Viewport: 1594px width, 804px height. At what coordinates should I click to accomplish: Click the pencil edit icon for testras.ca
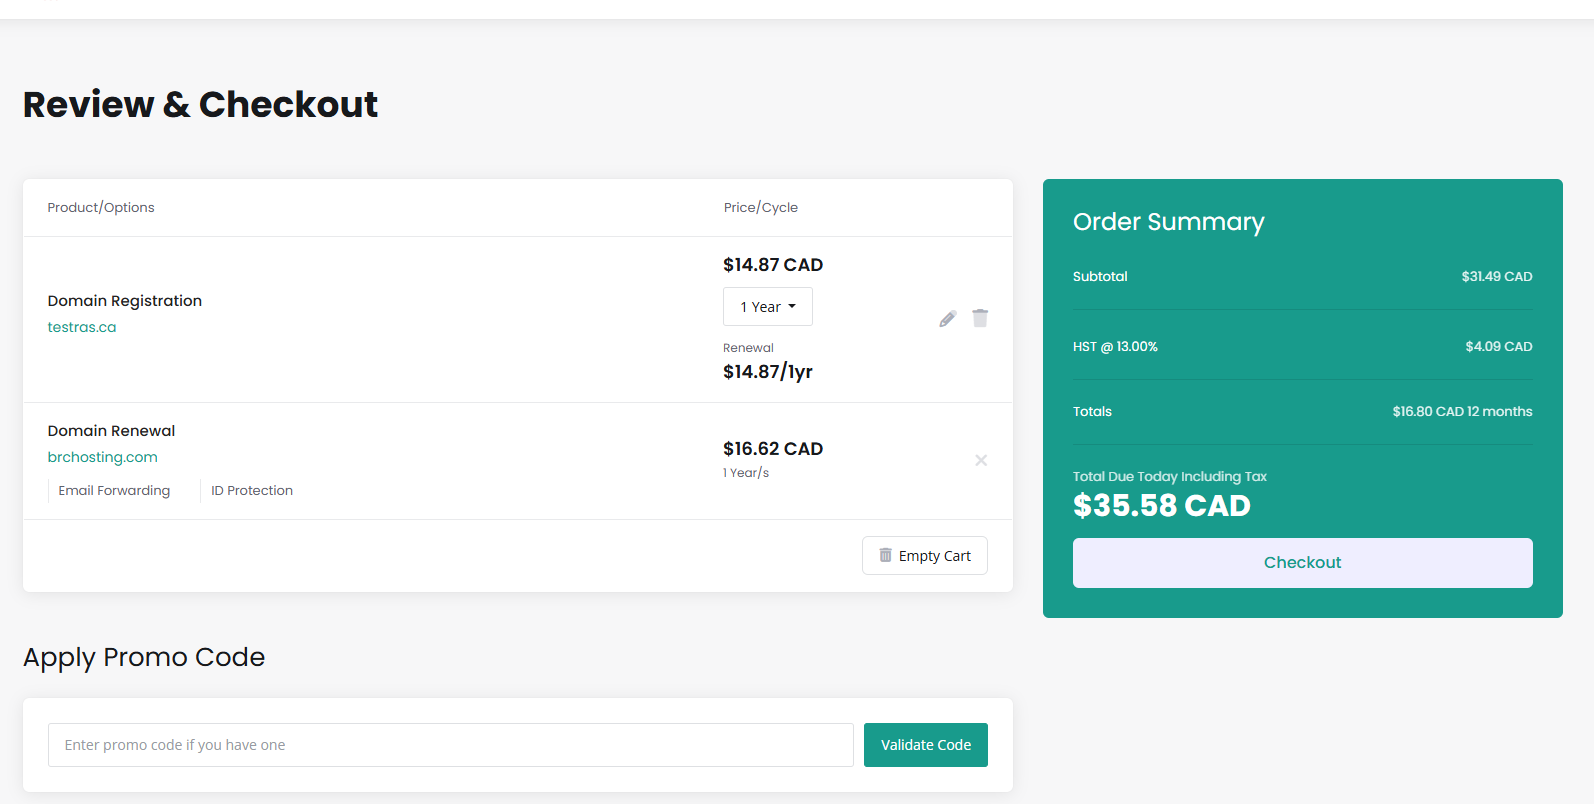point(948,319)
